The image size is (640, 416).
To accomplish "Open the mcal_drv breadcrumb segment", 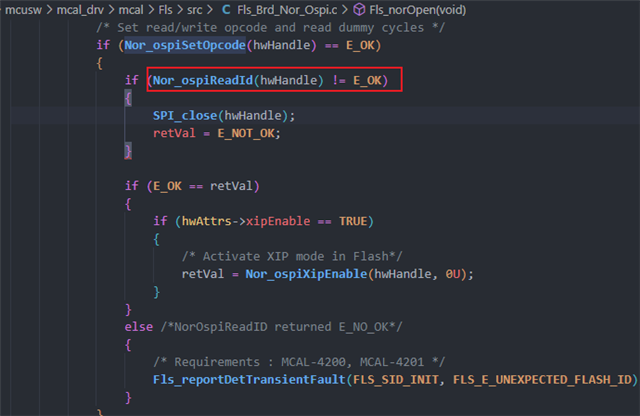I will pos(80,10).
